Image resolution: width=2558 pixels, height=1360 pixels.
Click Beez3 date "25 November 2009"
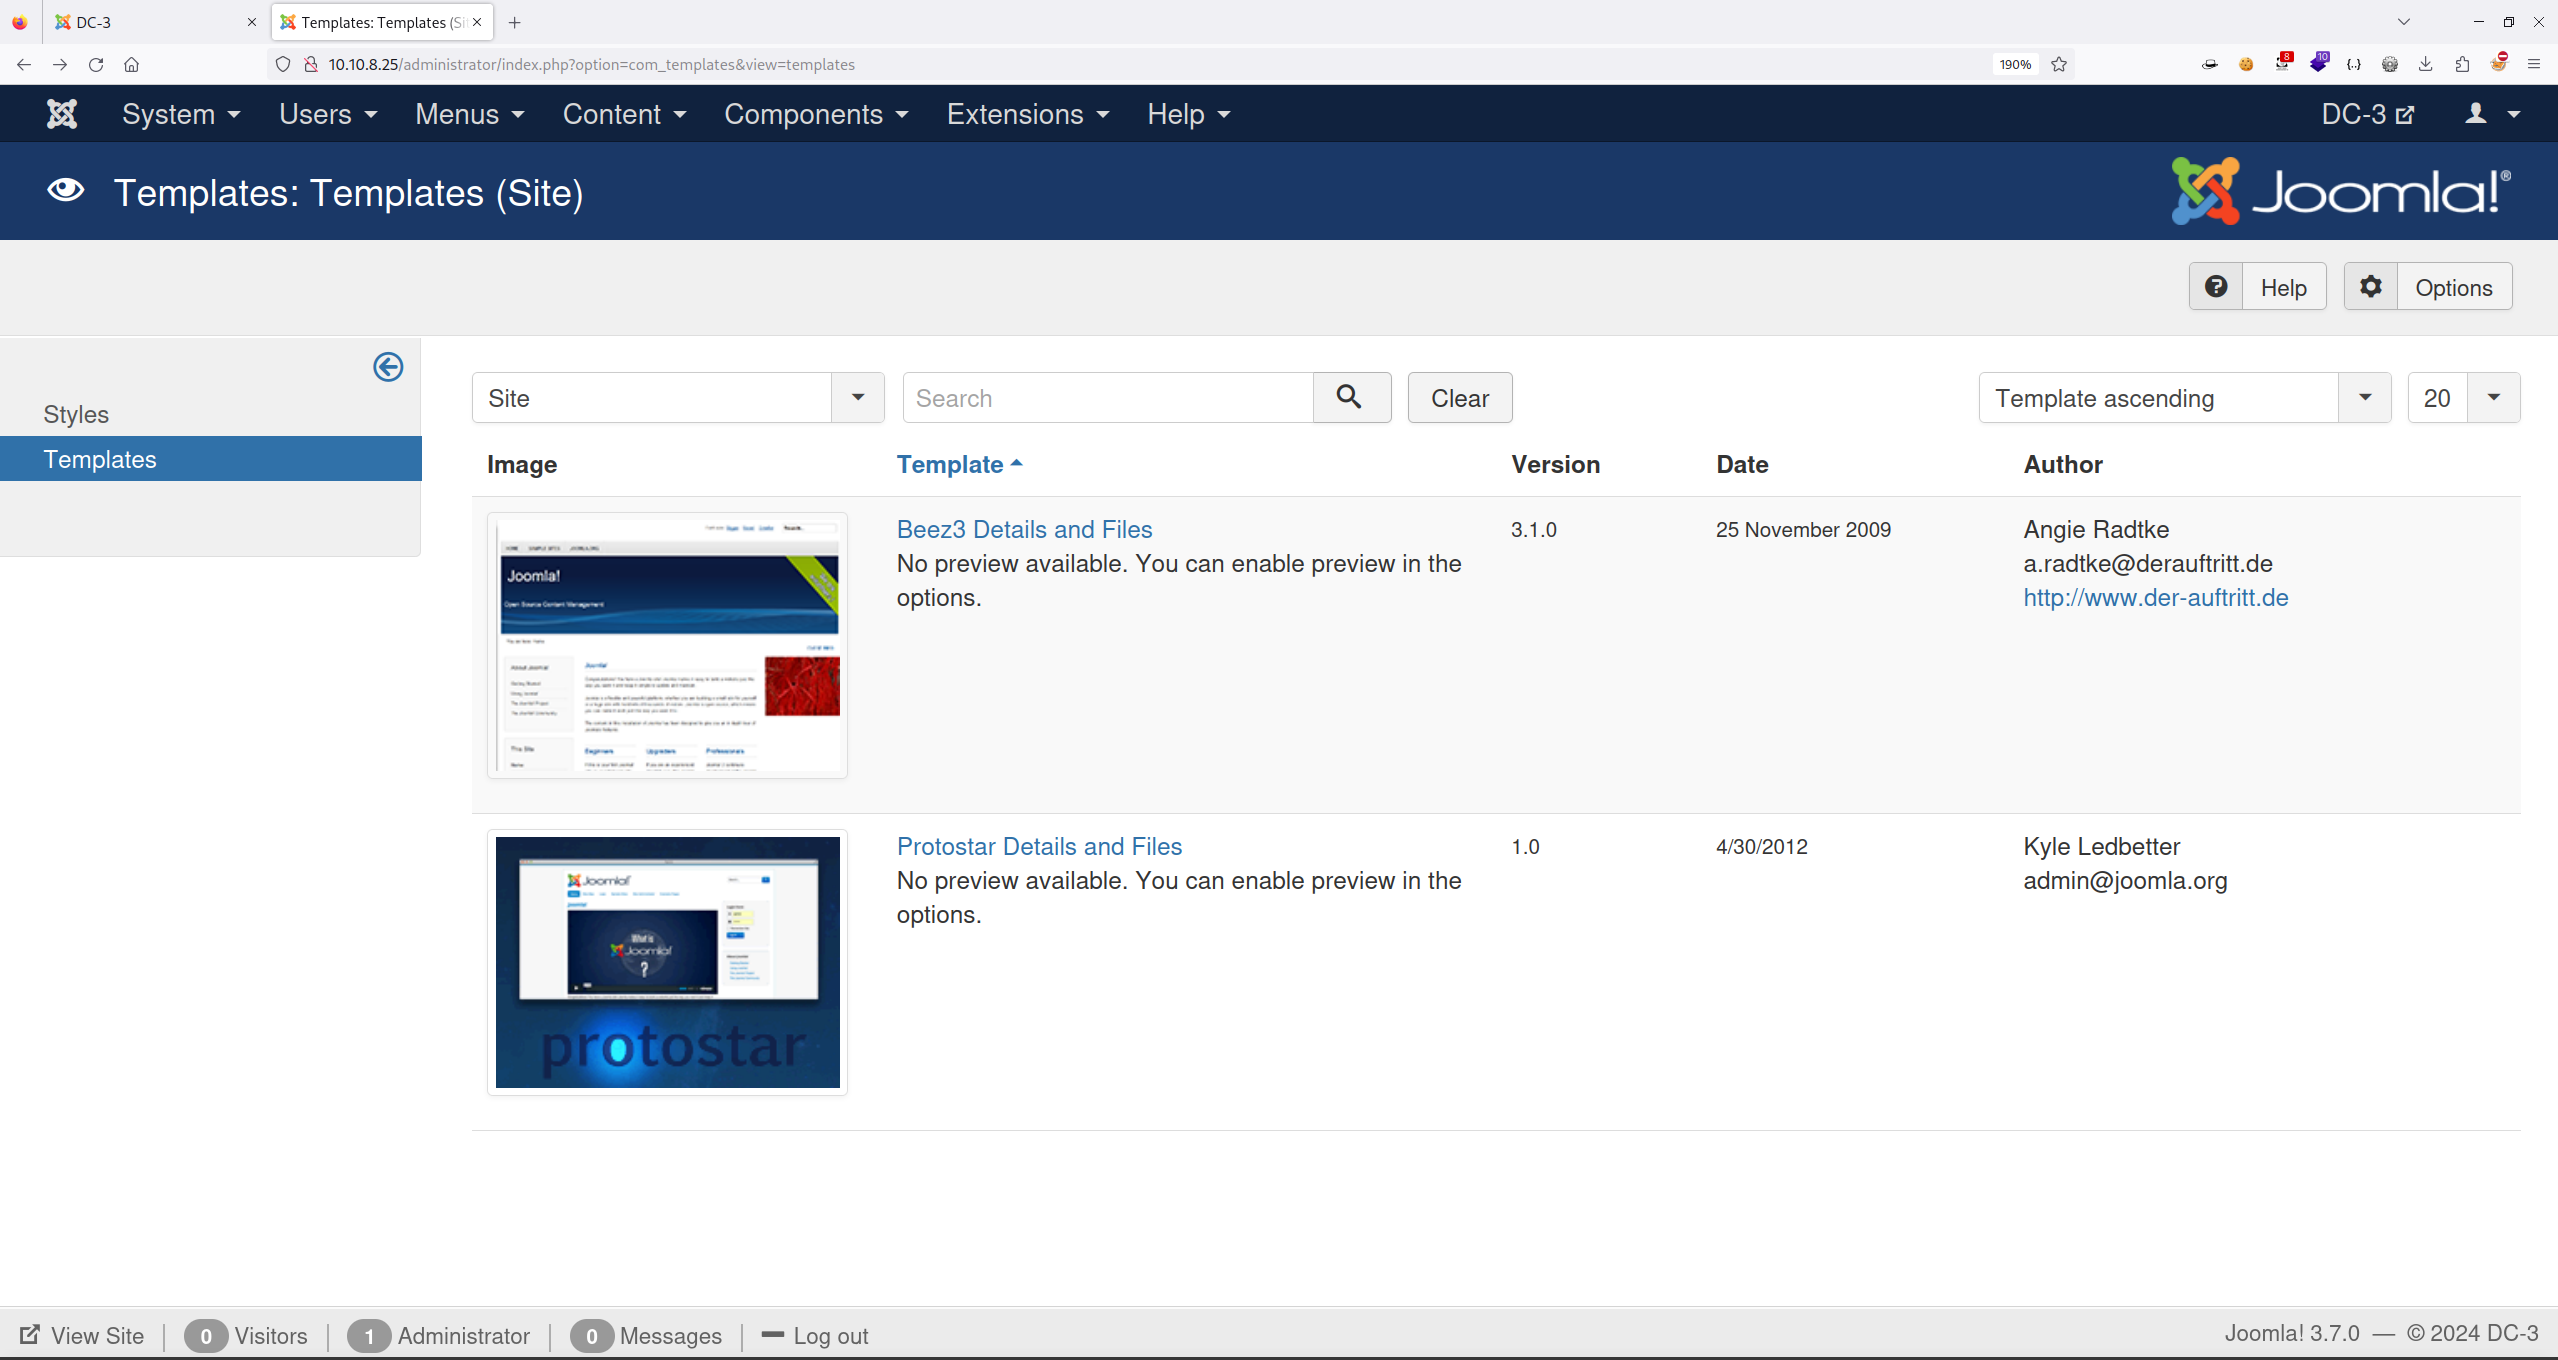click(x=1803, y=529)
